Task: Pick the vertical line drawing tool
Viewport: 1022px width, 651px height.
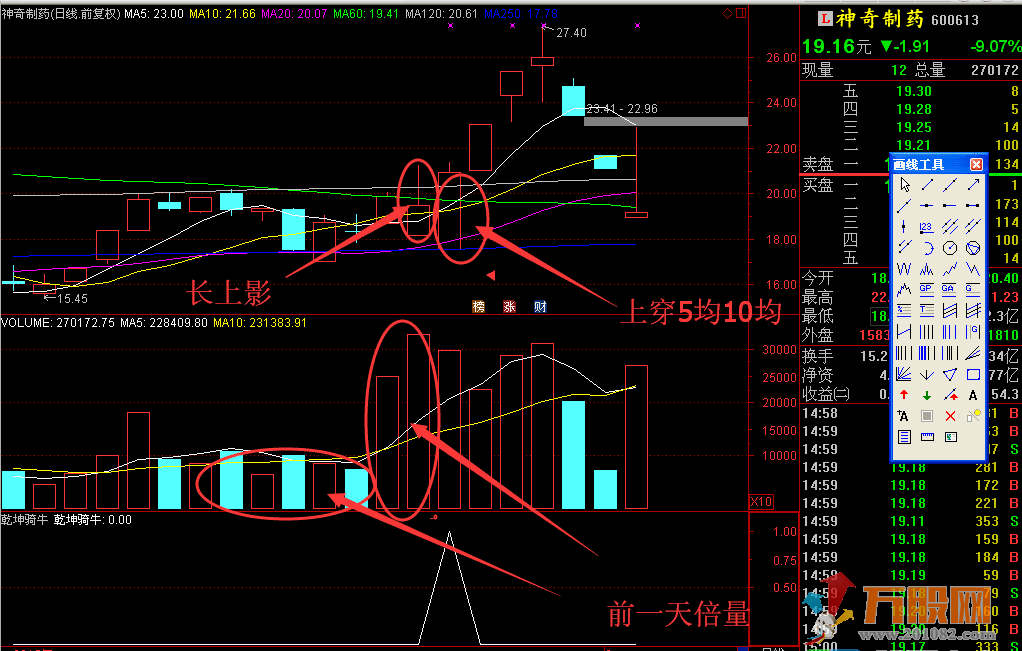Action: (x=904, y=227)
